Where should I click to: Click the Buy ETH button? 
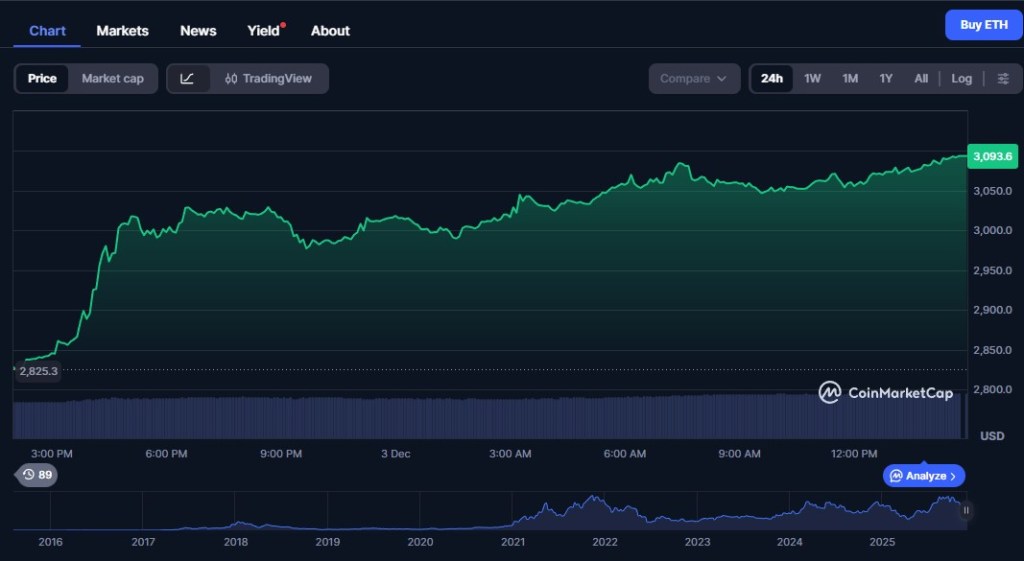click(x=984, y=25)
